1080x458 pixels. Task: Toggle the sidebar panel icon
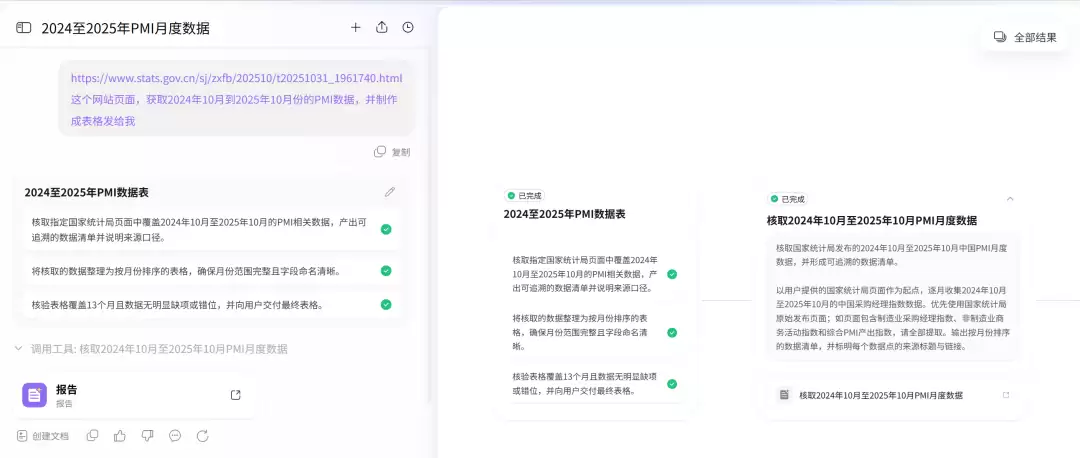tap(23, 28)
